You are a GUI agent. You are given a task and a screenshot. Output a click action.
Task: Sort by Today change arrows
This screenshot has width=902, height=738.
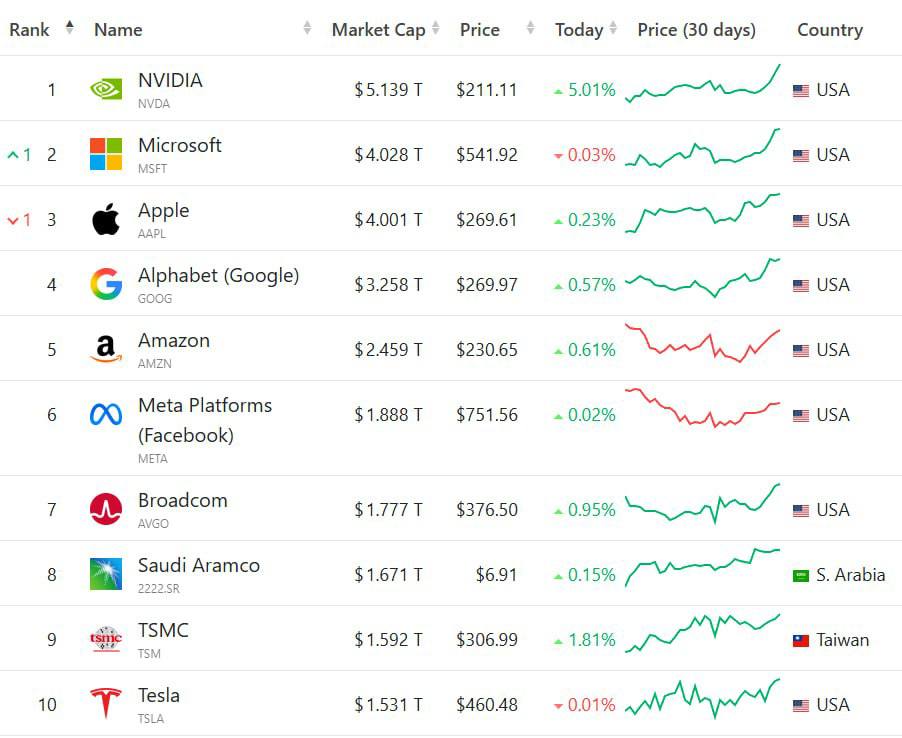613,30
